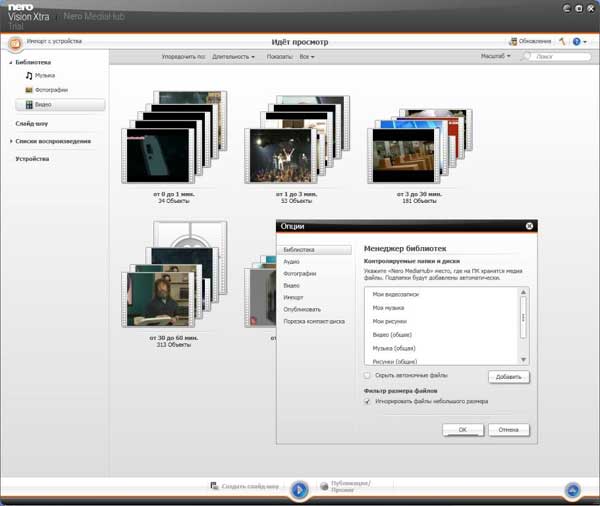This screenshot has width=600, height=506.
Task: Open the Длительность sort dropdown
Action: point(233,57)
